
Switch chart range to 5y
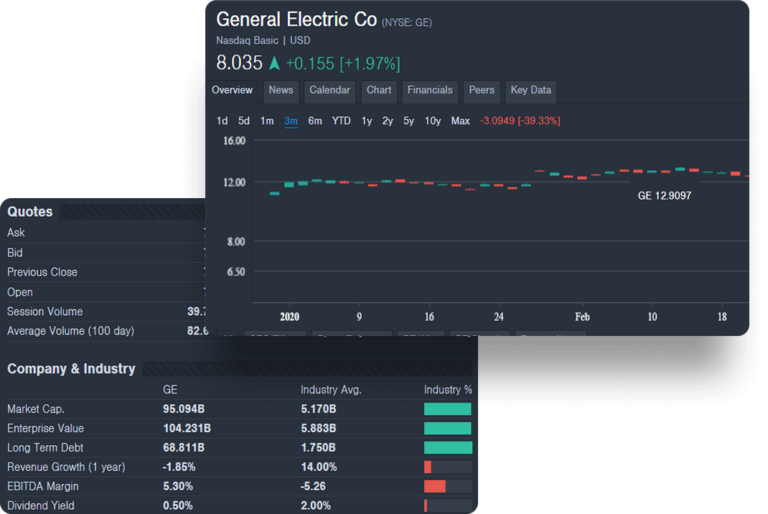point(409,121)
